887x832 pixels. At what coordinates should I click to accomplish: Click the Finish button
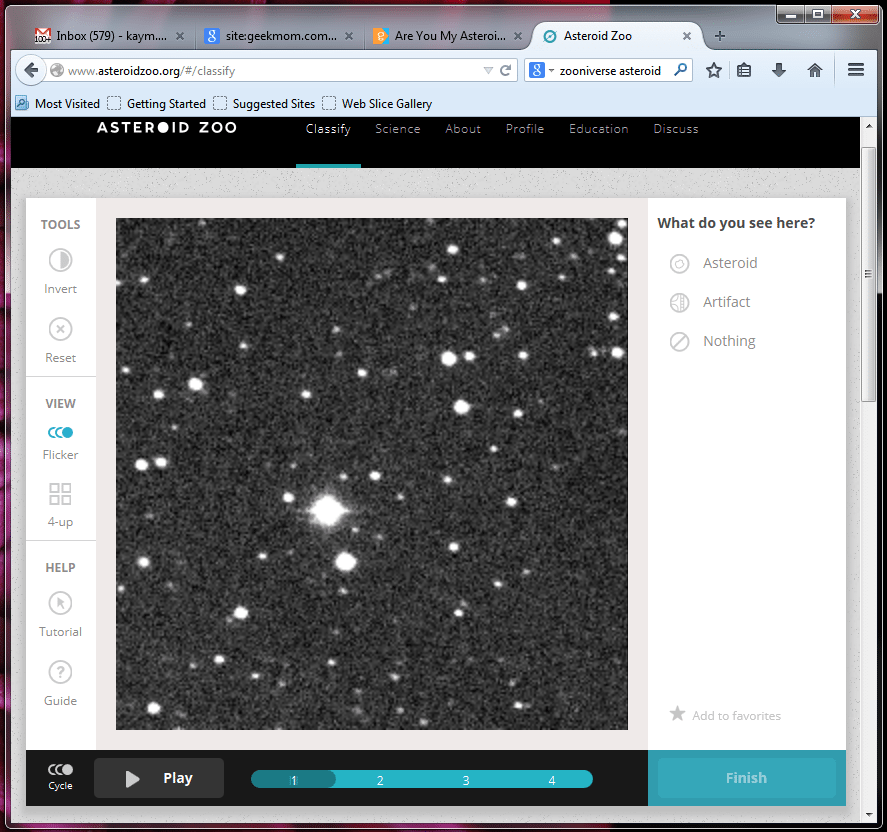[746, 778]
